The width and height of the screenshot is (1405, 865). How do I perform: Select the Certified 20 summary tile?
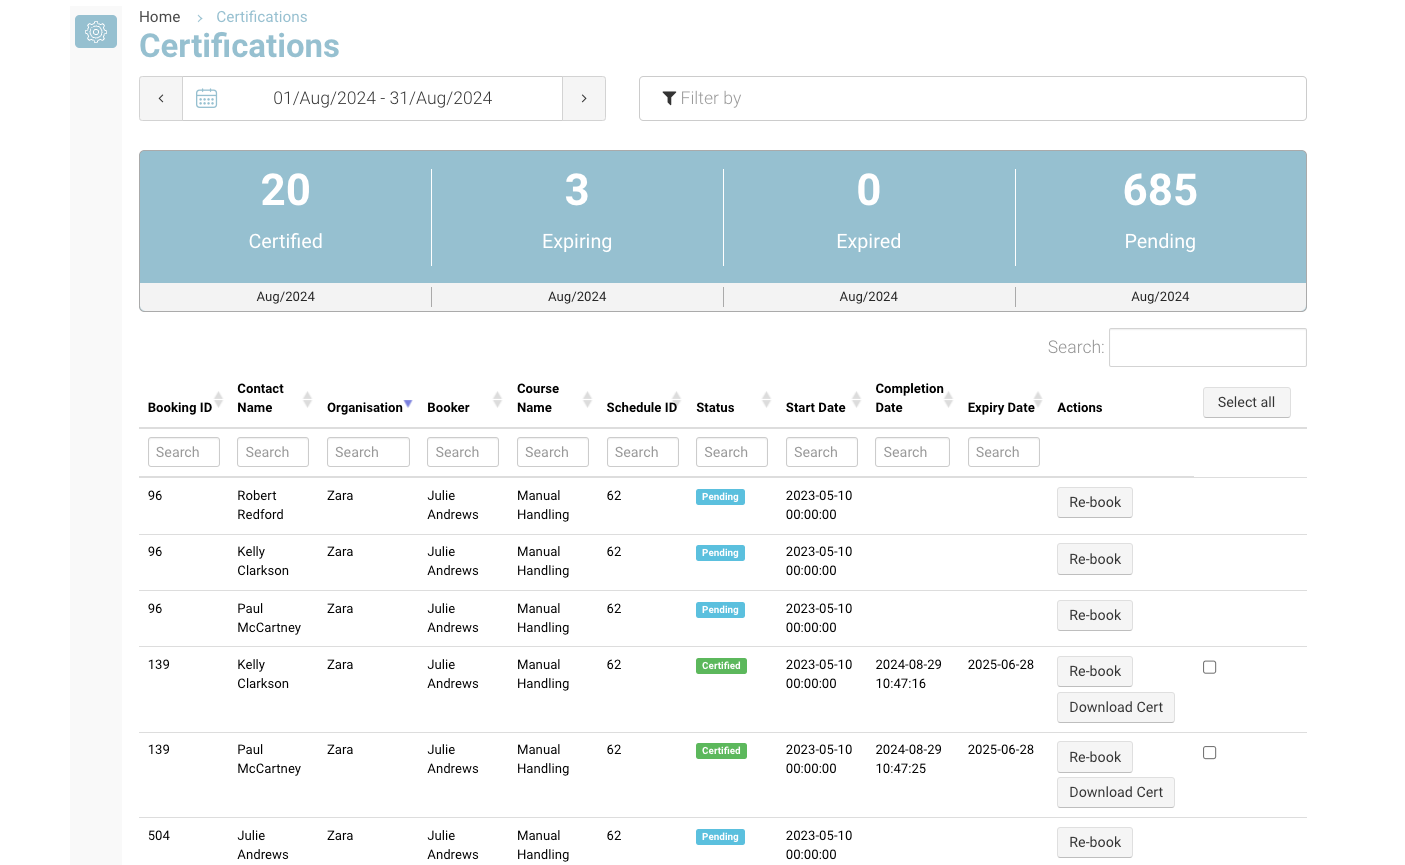click(x=285, y=216)
